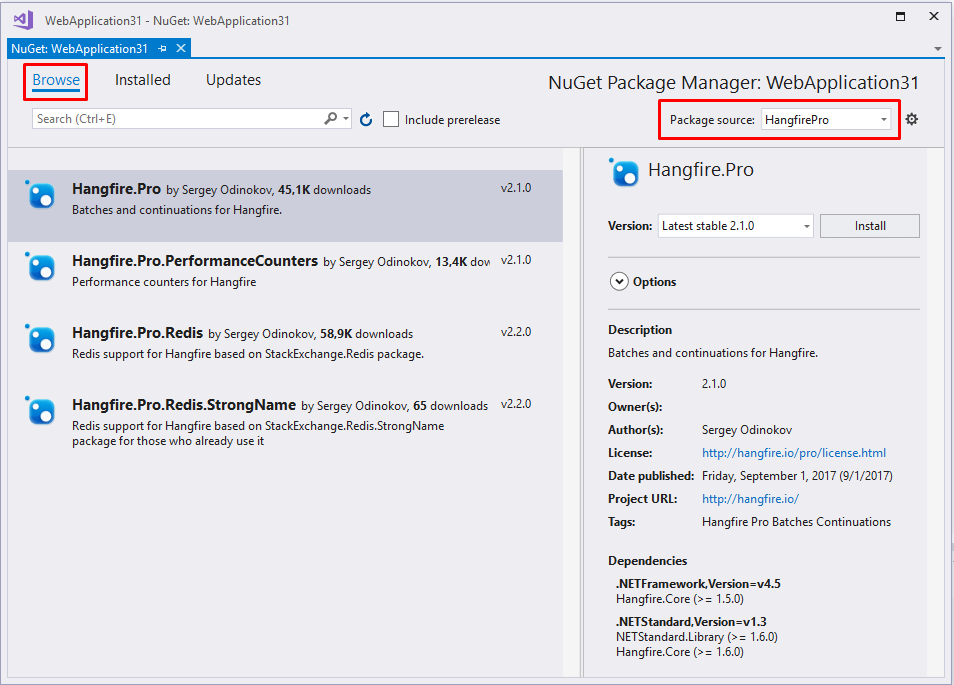Enable Include prerelease checkbox
Viewport: 954px width, 685px height.
tap(391, 120)
